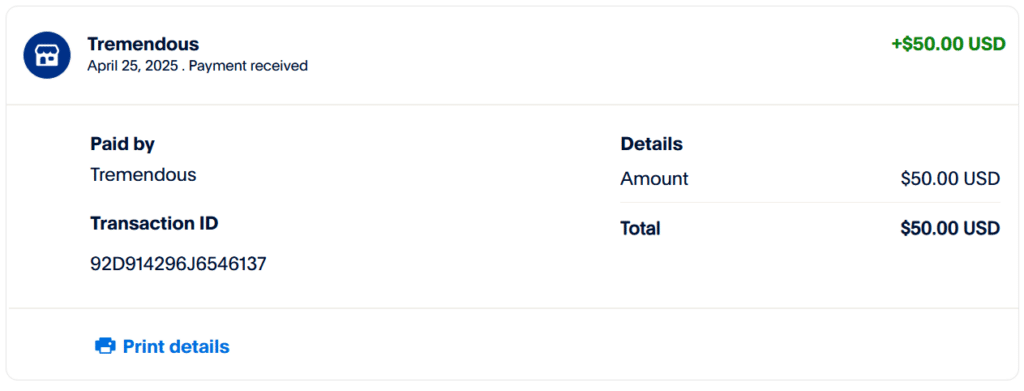The height and width of the screenshot is (391, 1024).
Task: Click the divider line above Total row
Action: click(810, 202)
